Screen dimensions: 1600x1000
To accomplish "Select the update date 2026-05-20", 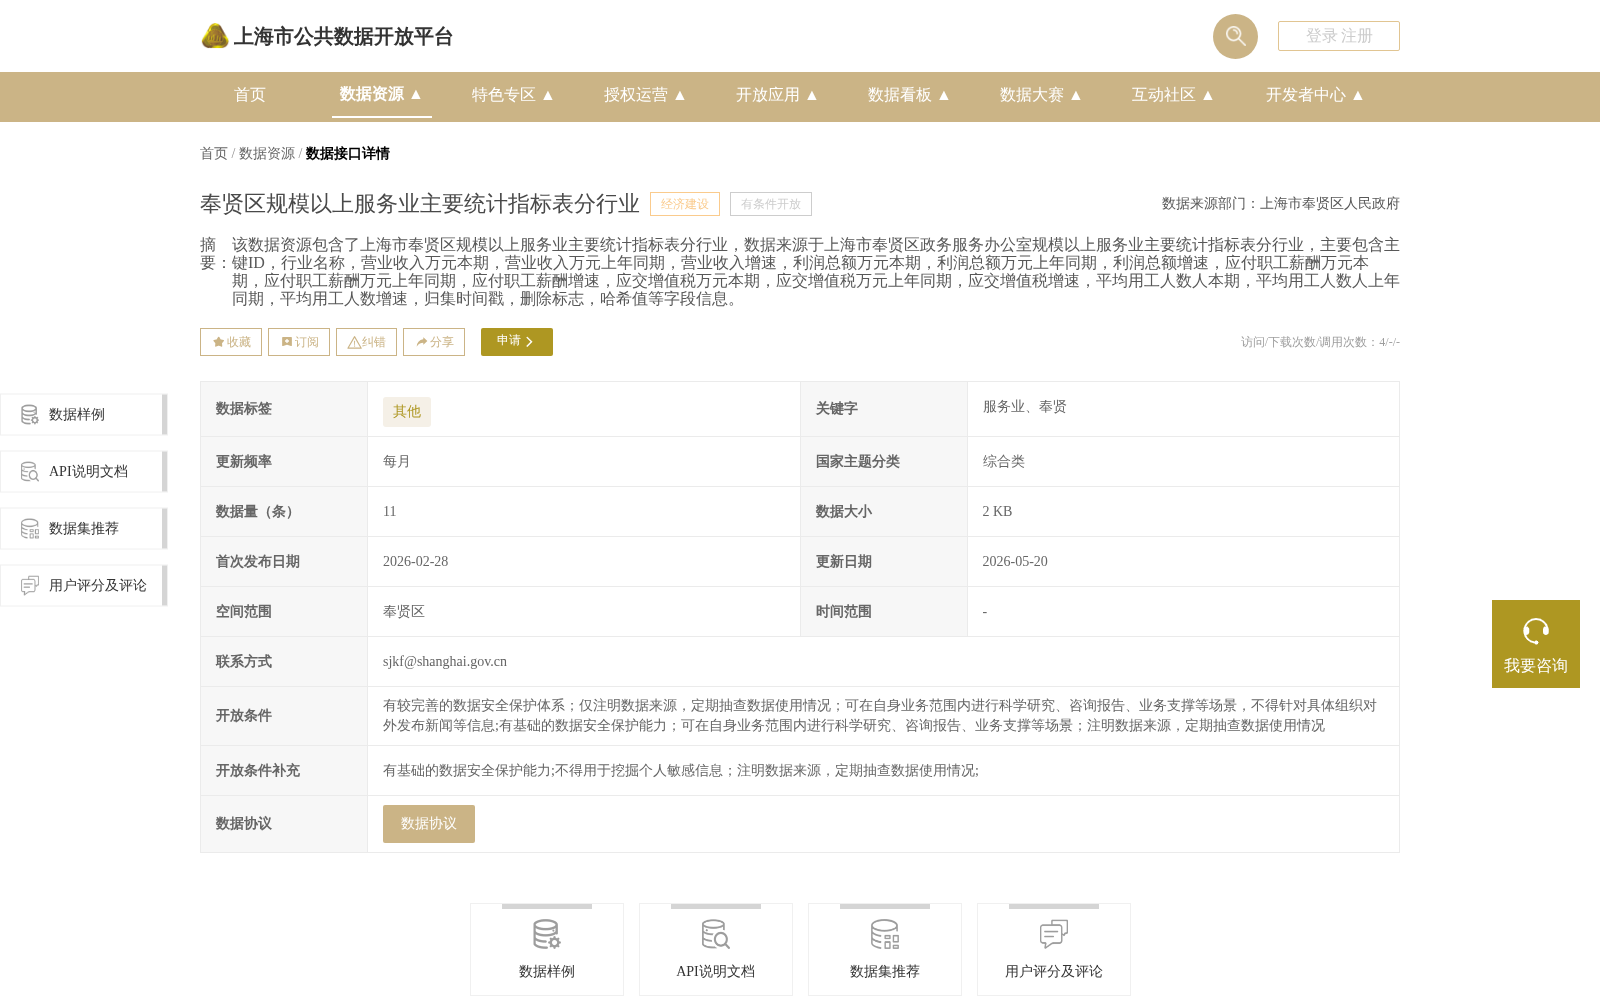I will tap(1015, 562).
